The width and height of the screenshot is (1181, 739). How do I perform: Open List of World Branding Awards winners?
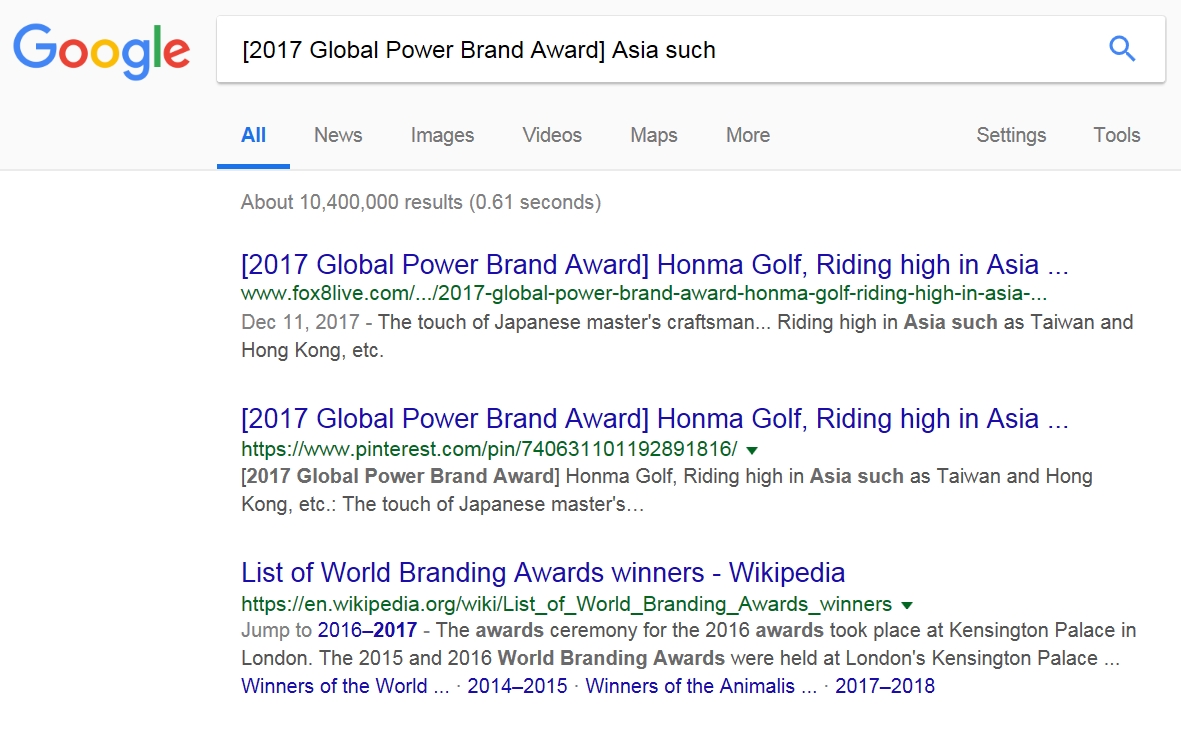(543, 573)
